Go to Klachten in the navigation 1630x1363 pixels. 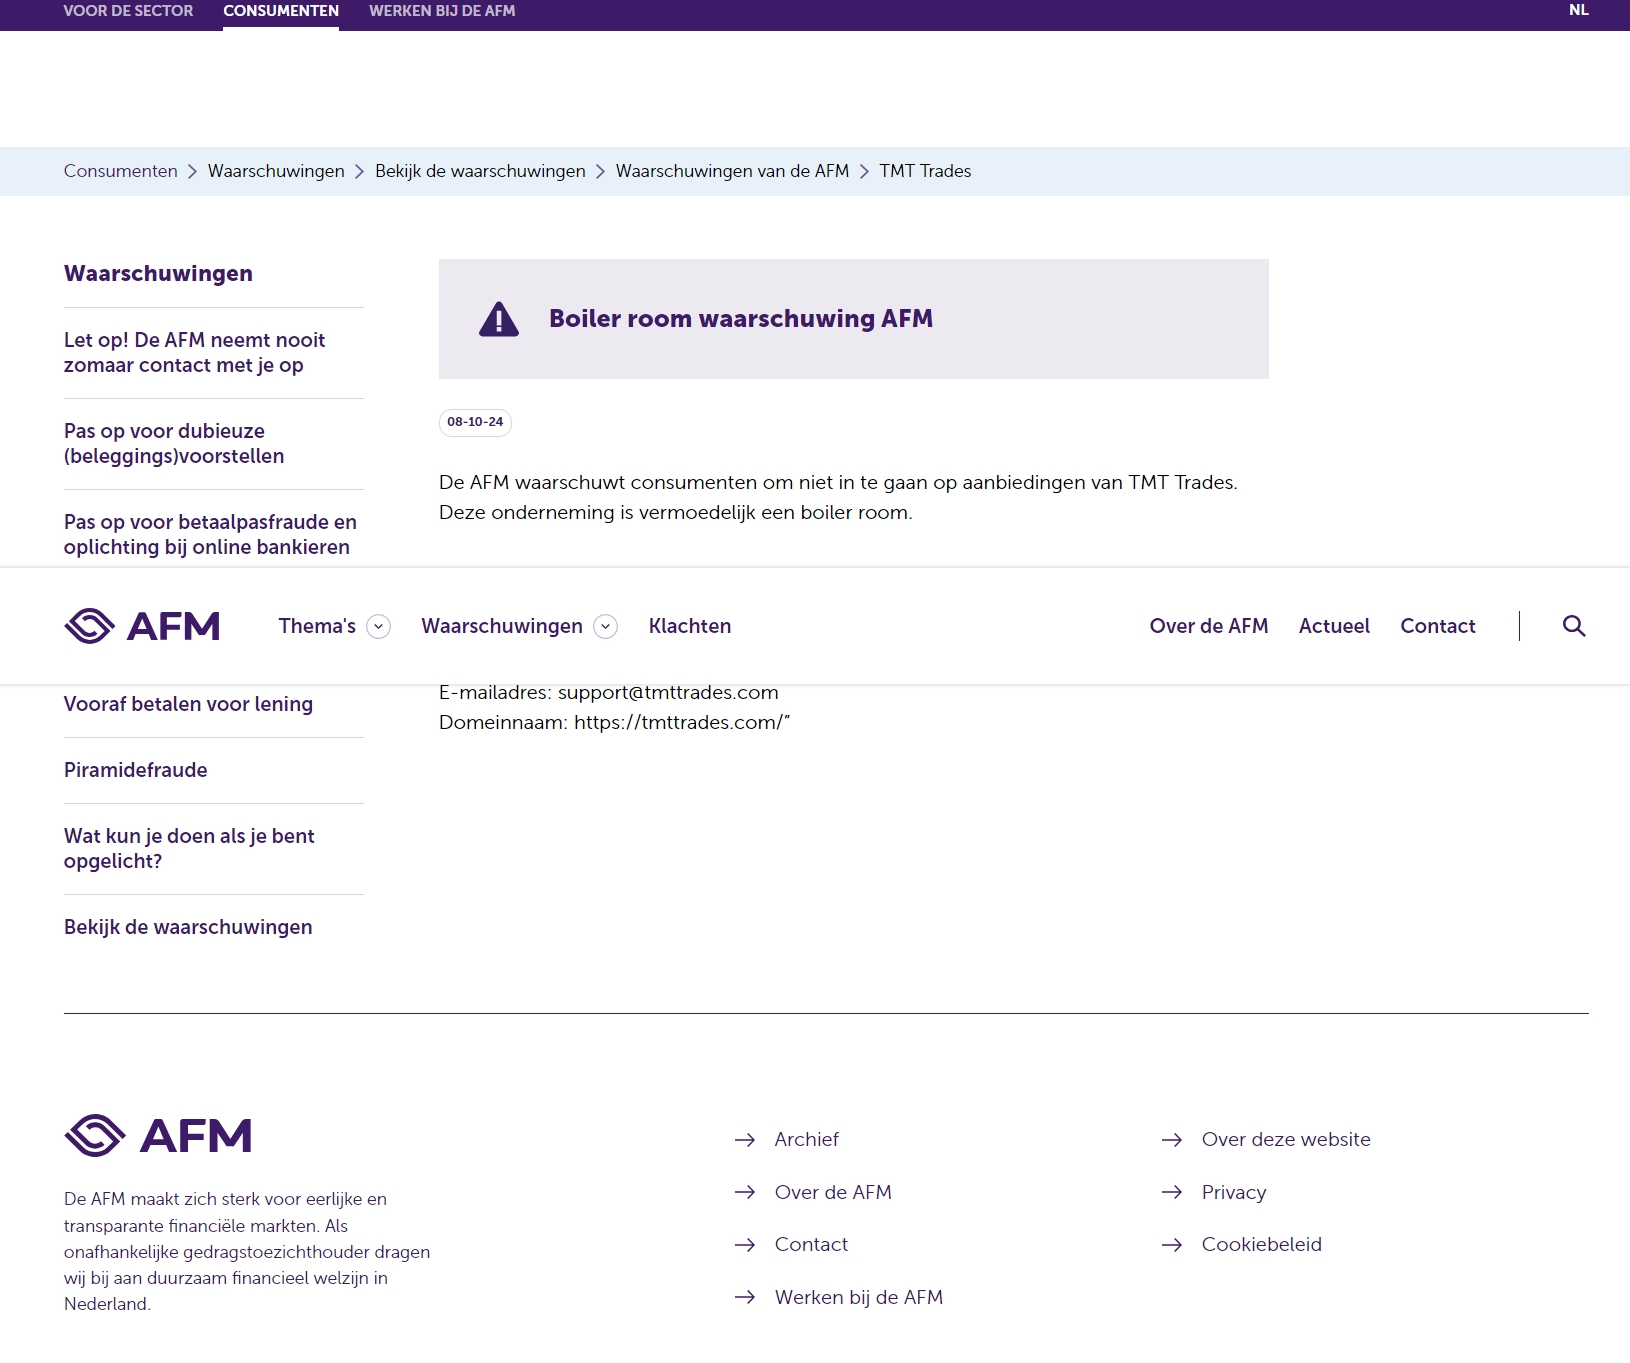(x=690, y=626)
